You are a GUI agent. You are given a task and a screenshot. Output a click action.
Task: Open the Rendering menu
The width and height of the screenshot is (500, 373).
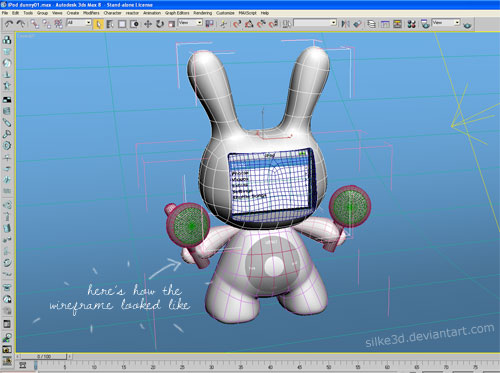pyautogui.click(x=202, y=13)
